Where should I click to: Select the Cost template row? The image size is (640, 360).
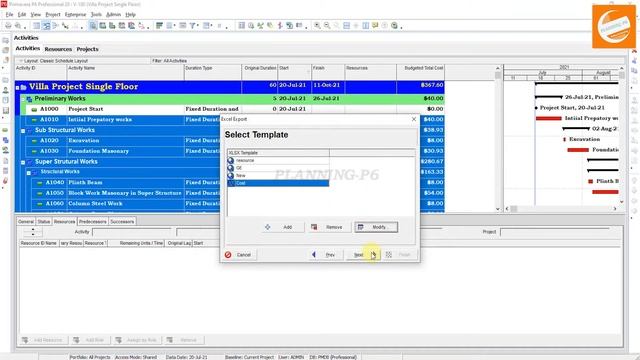click(x=278, y=183)
